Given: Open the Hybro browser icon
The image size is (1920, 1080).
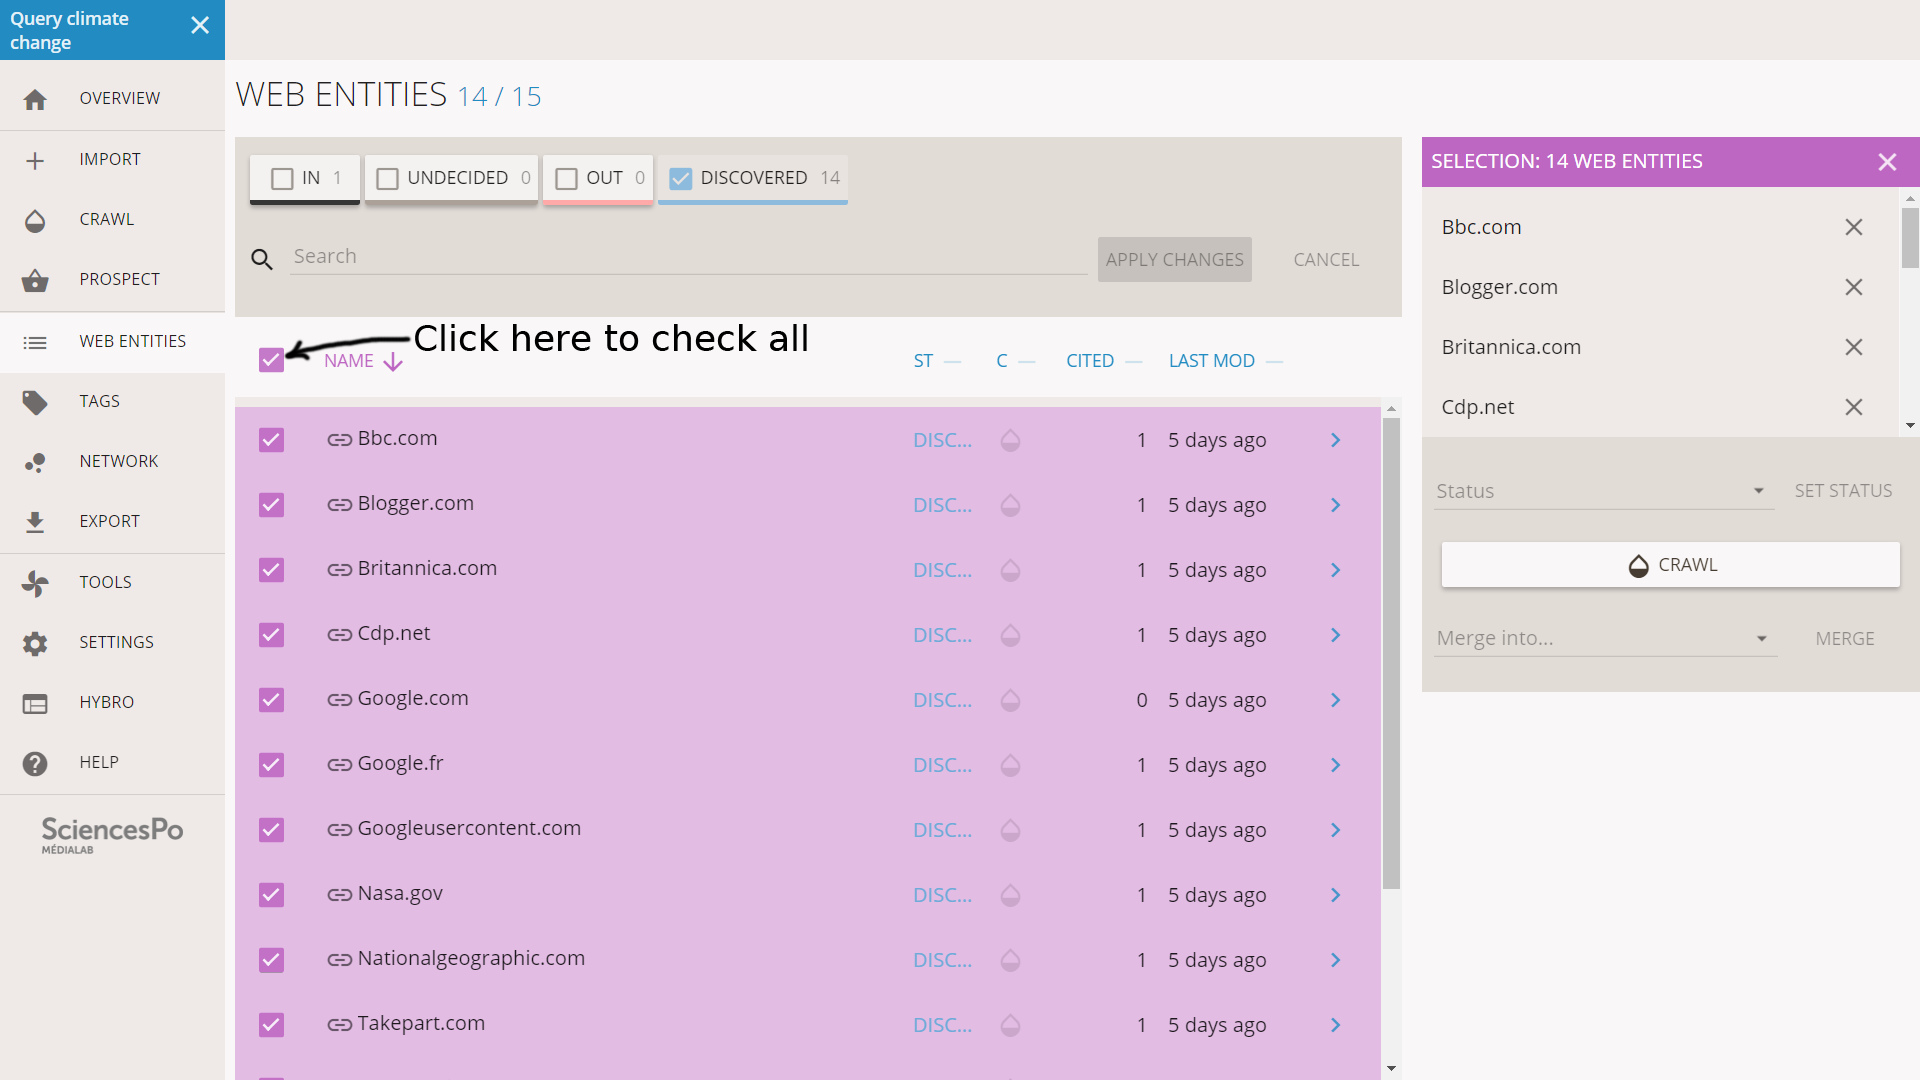Looking at the screenshot, I should pyautogui.click(x=35, y=703).
